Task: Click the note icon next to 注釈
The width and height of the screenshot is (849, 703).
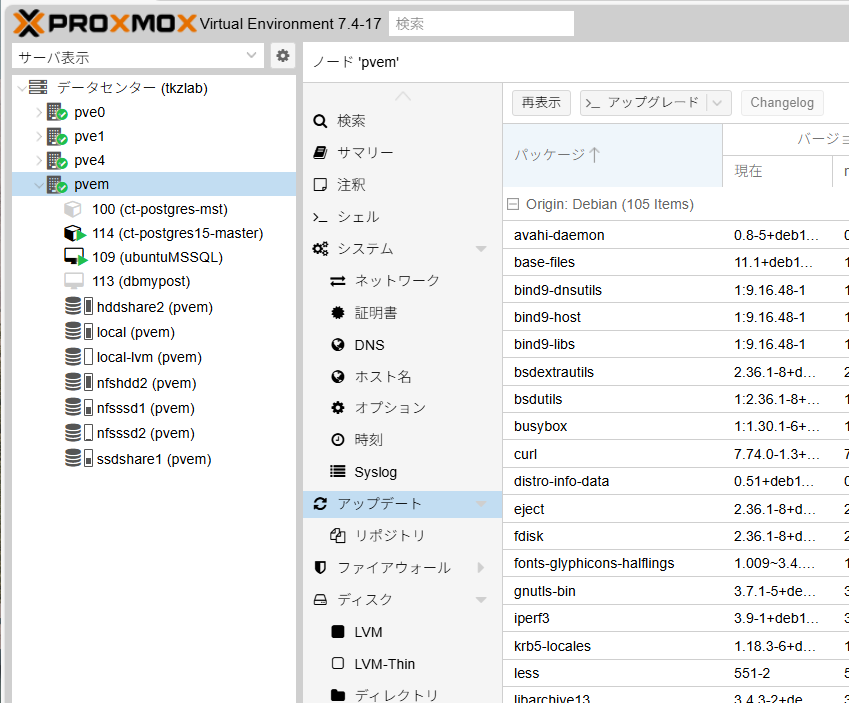Action: [320, 185]
